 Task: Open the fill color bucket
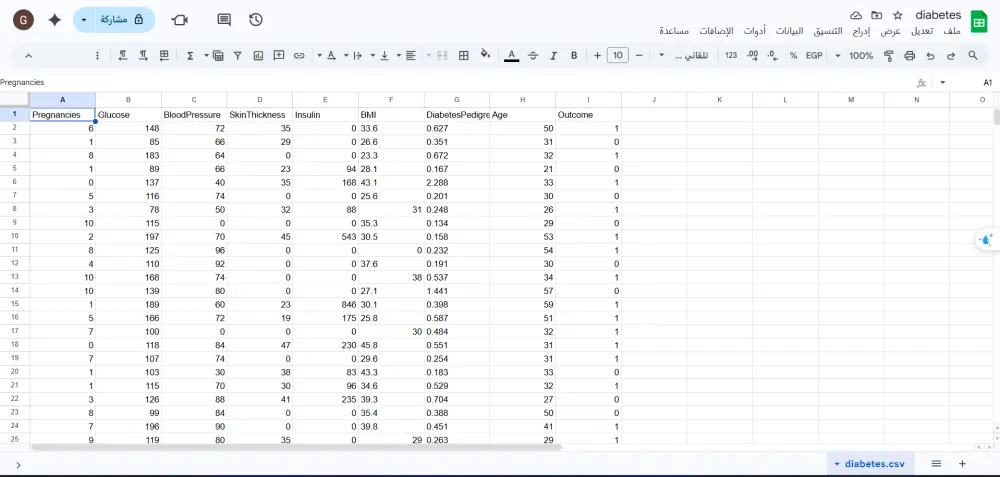click(x=485, y=55)
